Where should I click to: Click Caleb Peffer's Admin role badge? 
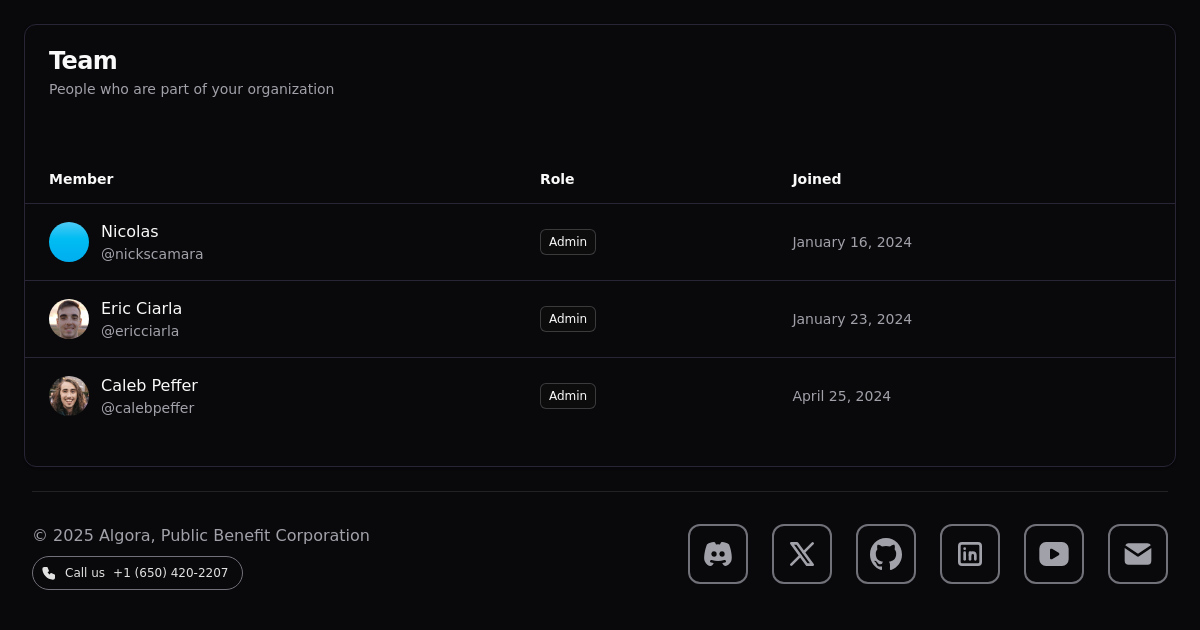pyautogui.click(x=568, y=396)
